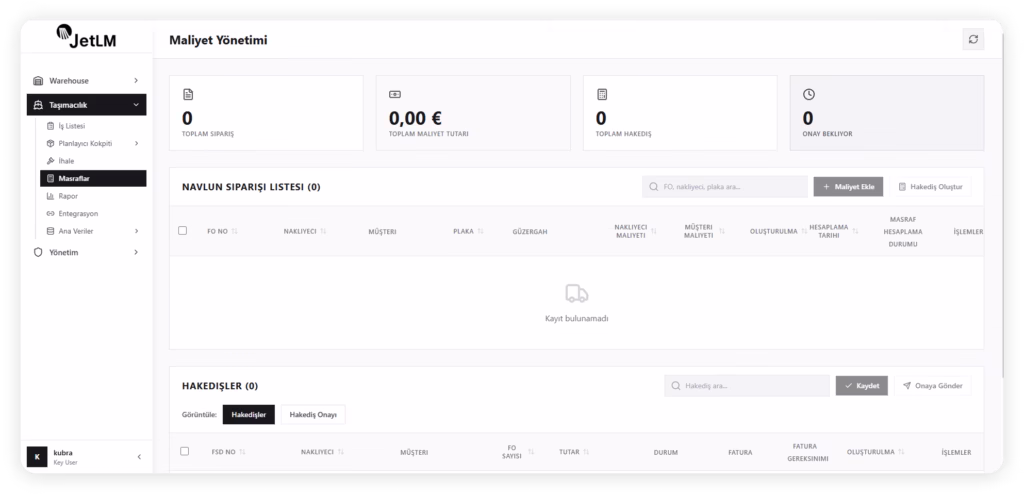Sort by FO NO column icon
The image size is (1024, 496).
235,231
